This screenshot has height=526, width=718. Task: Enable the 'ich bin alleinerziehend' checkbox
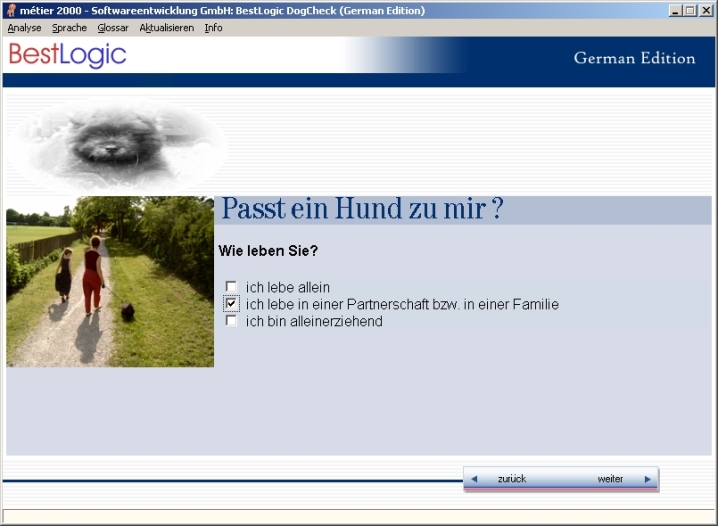[232, 321]
